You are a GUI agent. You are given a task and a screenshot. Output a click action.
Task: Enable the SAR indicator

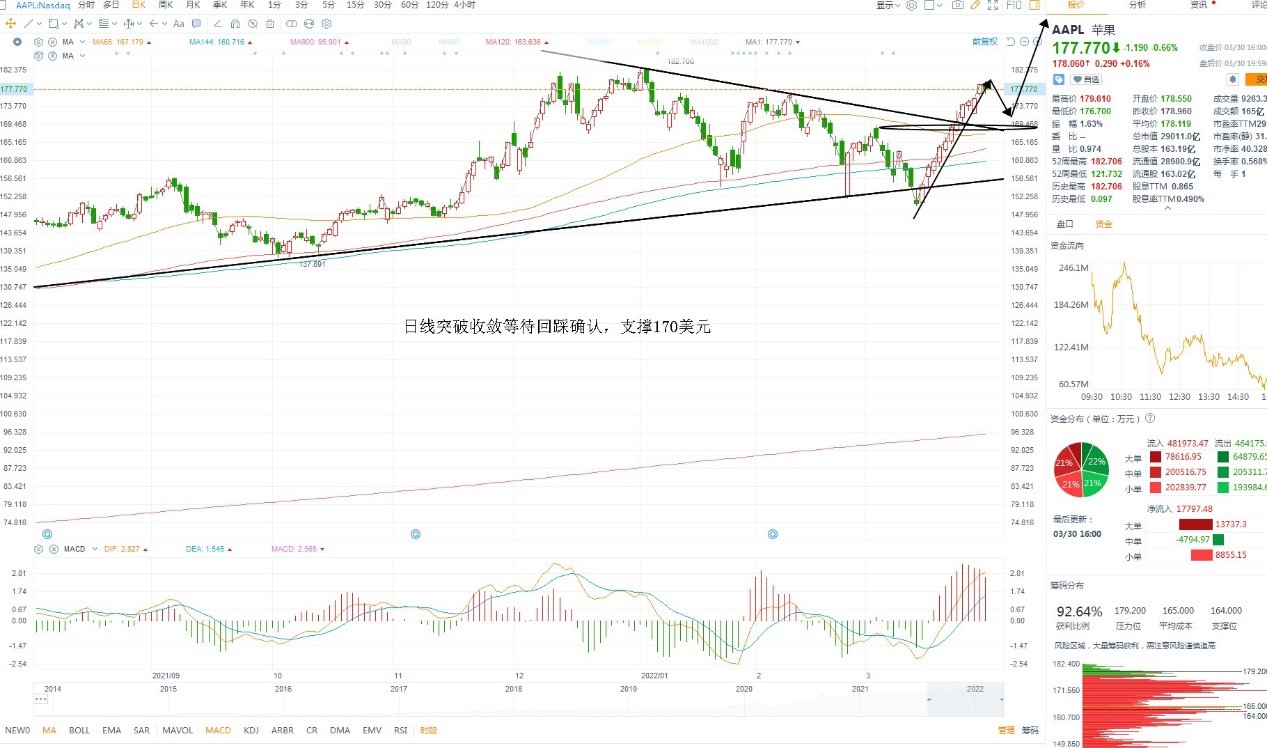141,730
